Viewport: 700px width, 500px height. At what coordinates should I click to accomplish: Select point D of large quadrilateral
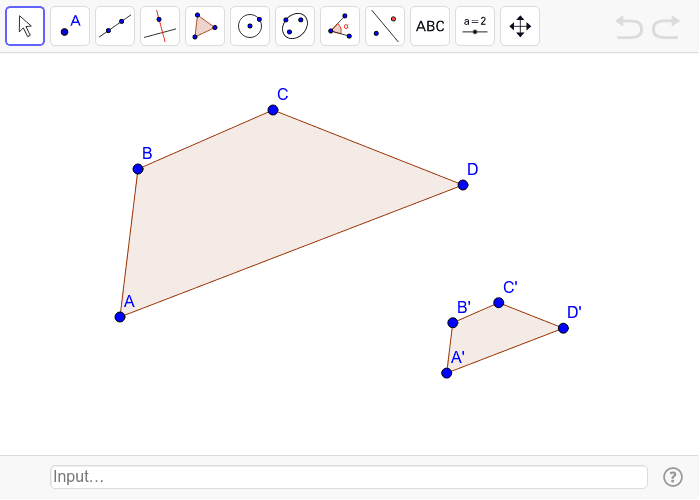click(x=463, y=185)
